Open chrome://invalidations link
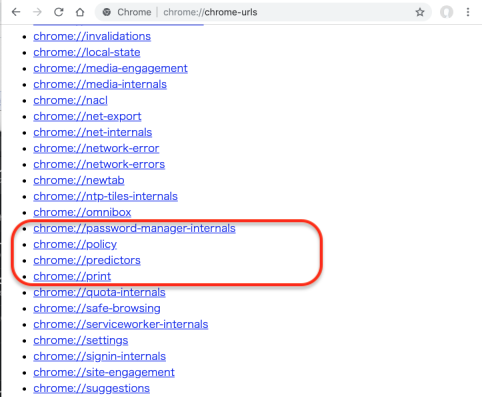 [92, 36]
